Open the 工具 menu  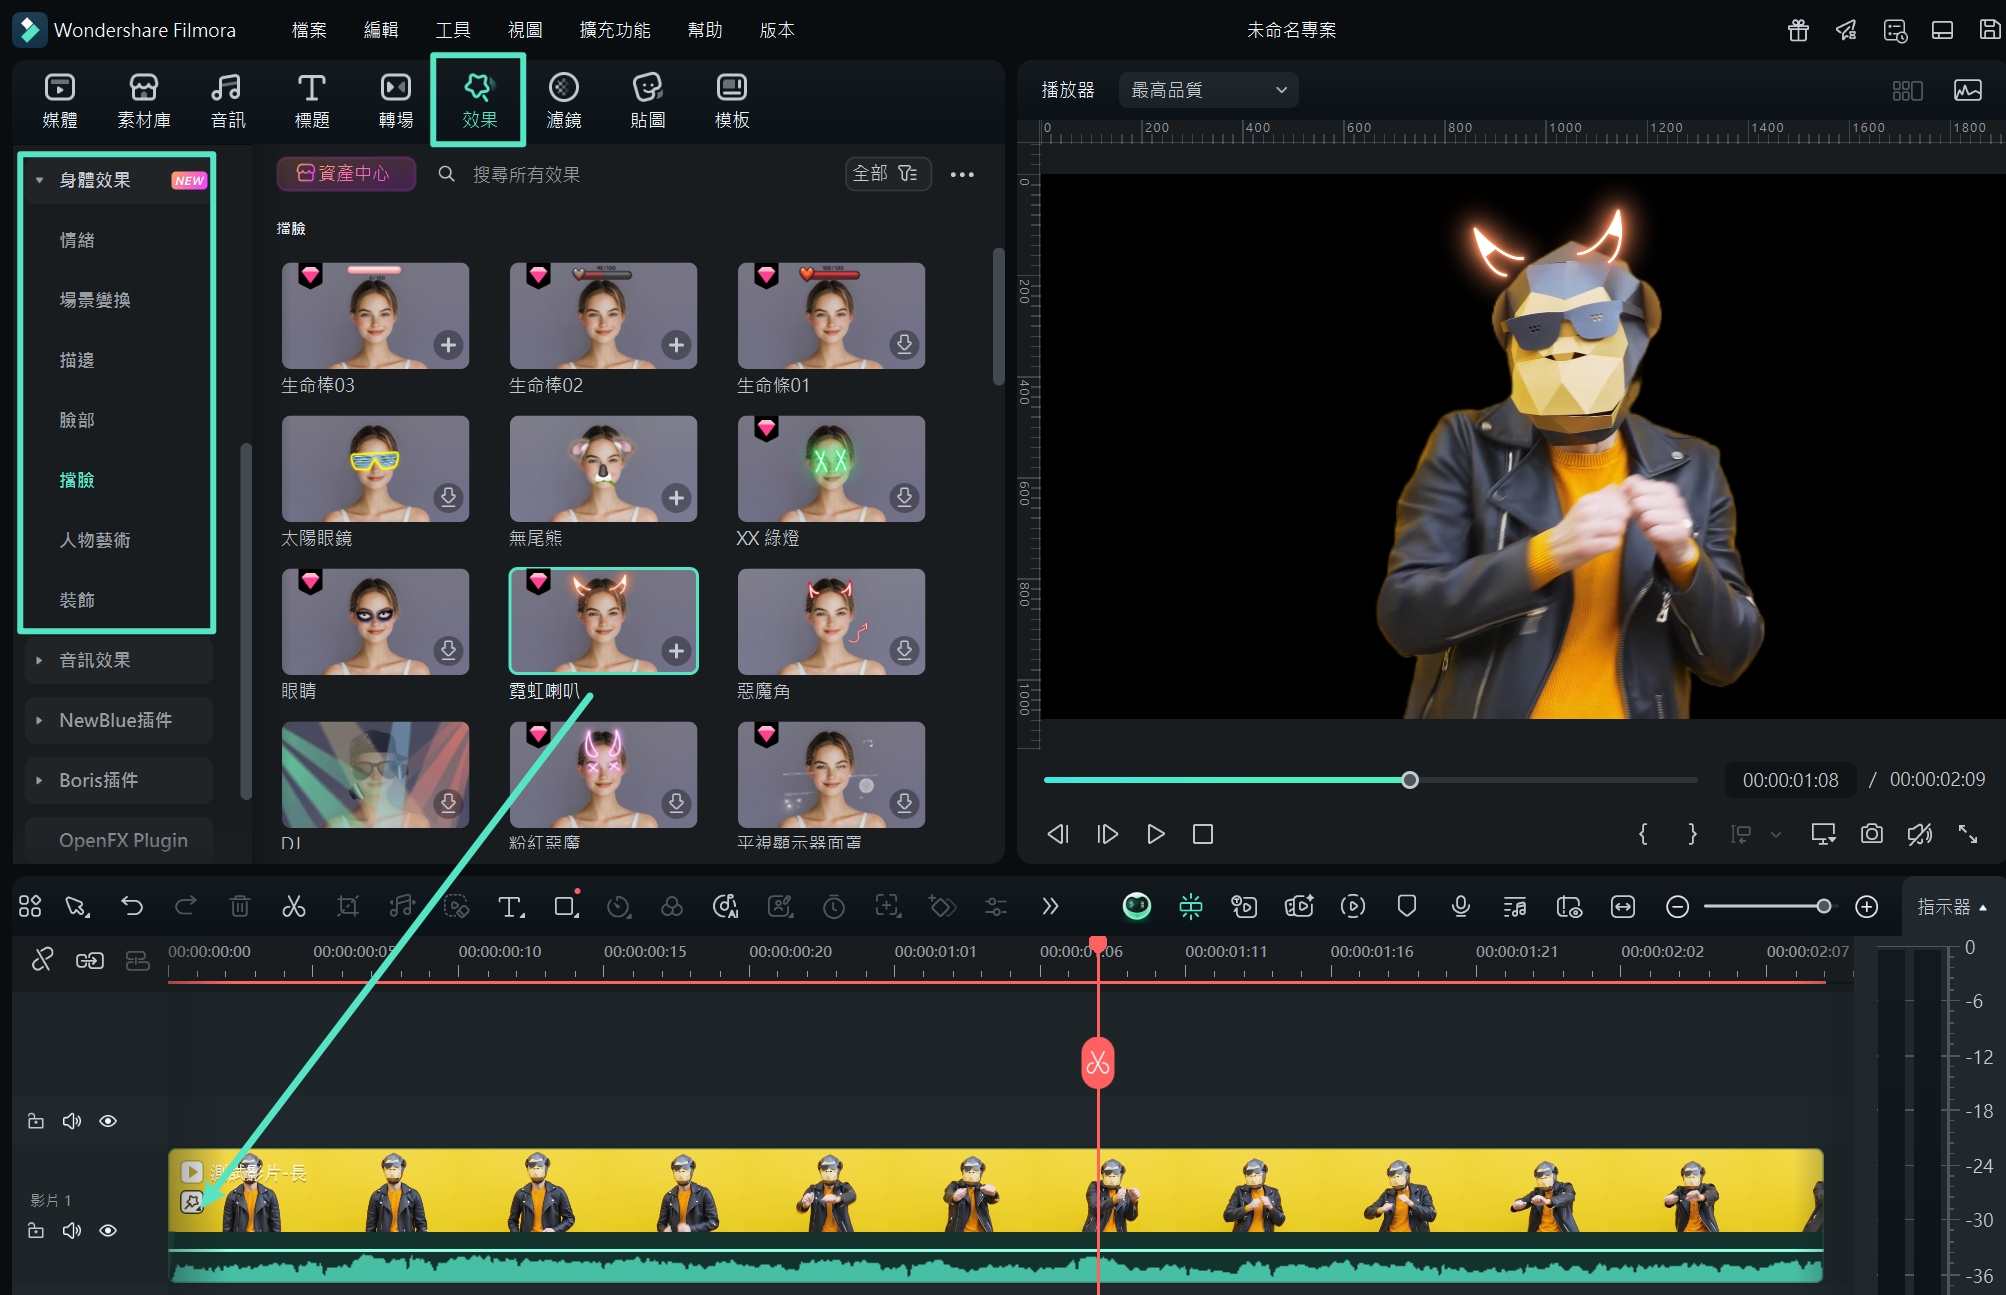coord(452,30)
